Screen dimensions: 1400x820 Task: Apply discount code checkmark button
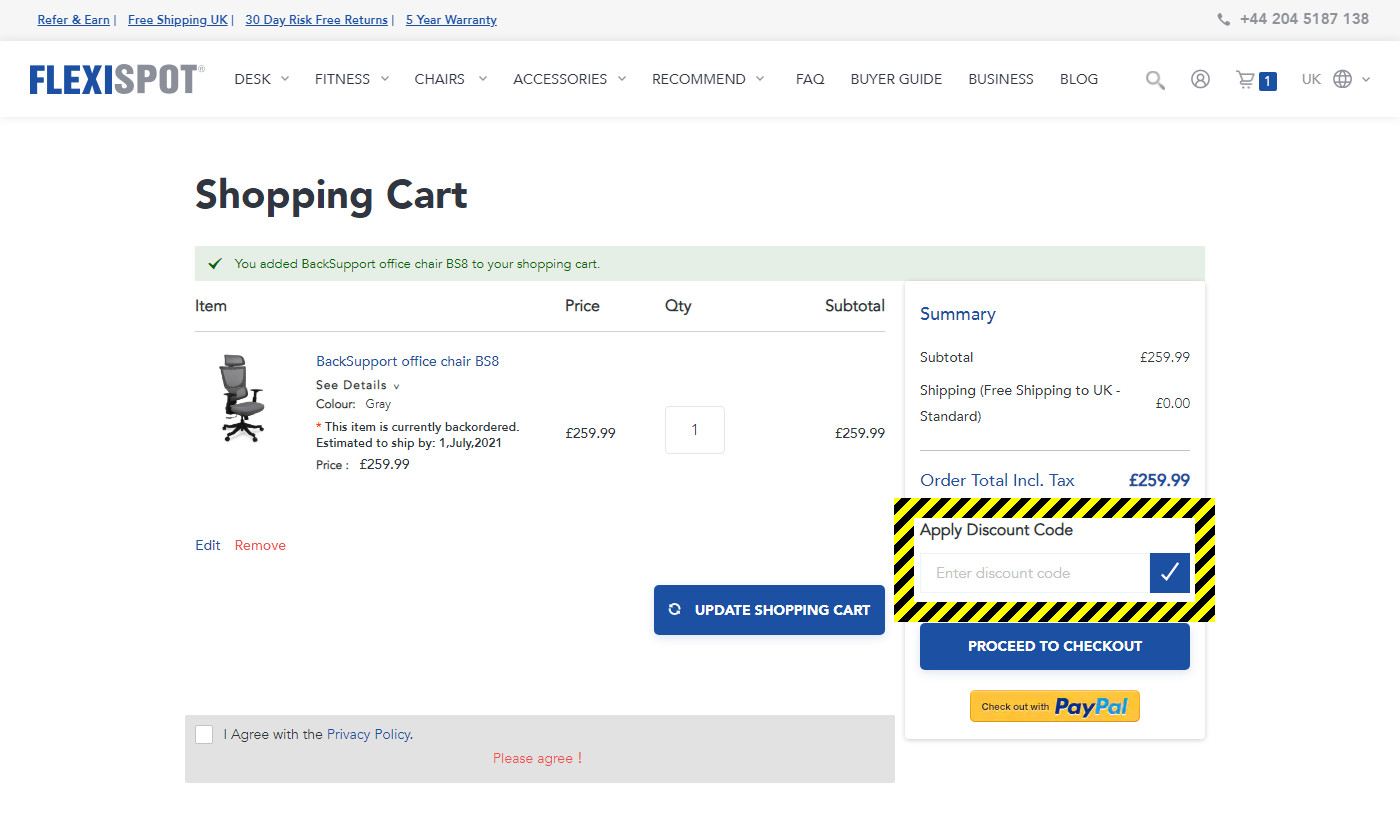click(1170, 573)
